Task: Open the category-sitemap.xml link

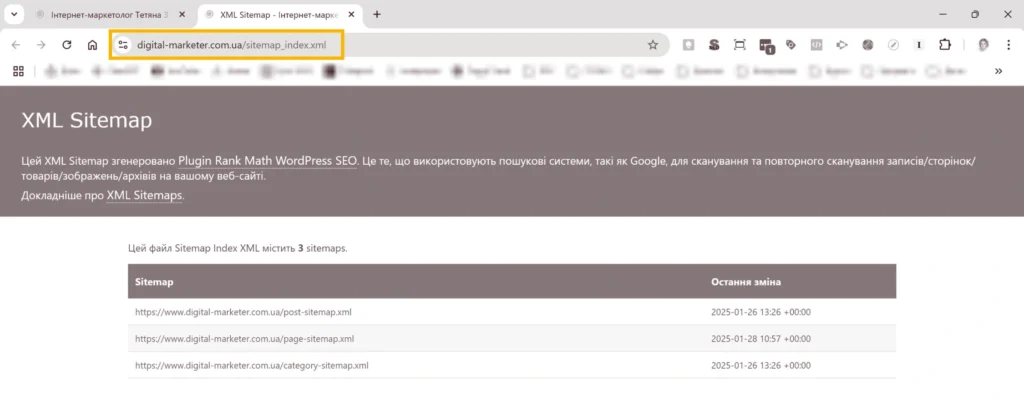Action: pyautogui.click(x=251, y=366)
